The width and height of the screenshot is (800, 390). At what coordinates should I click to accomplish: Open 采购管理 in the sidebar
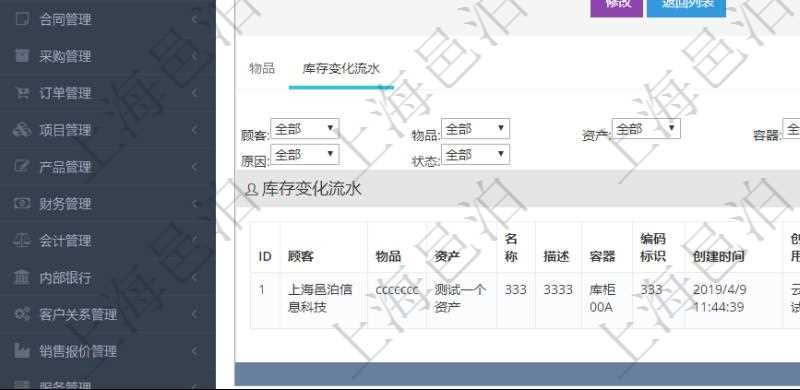click(108, 56)
